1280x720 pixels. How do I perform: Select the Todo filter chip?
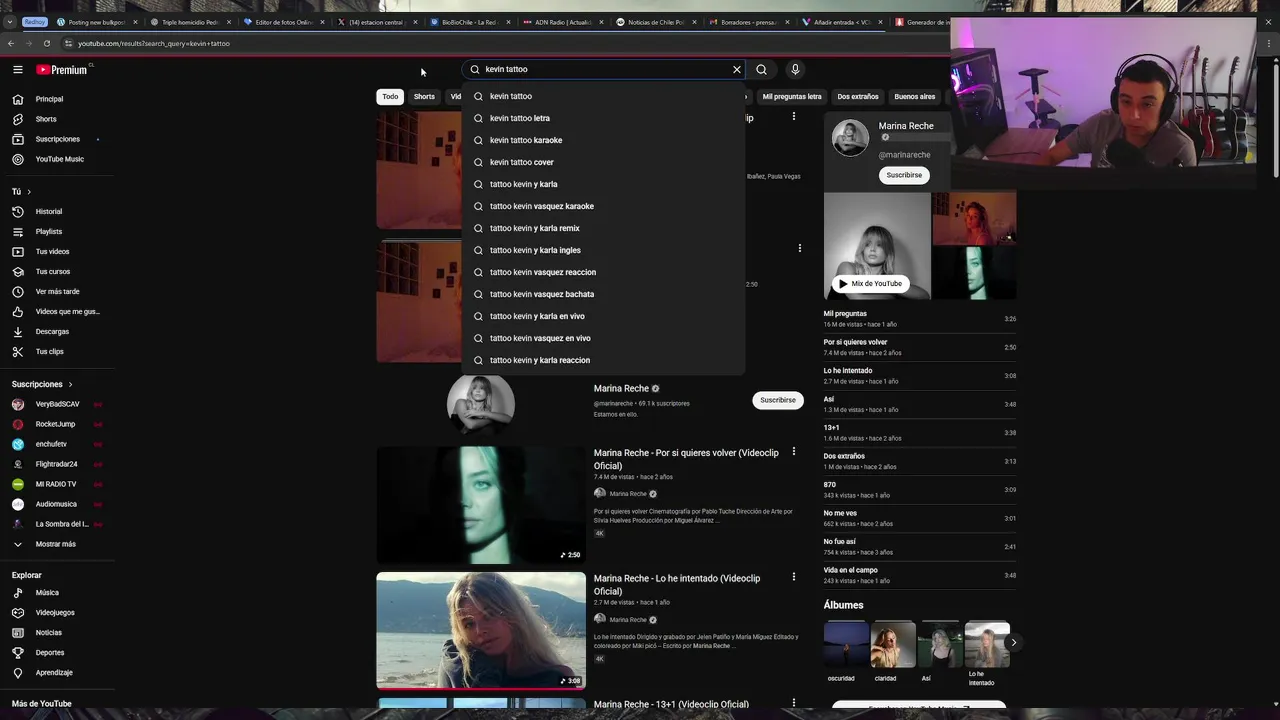point(390,97)
